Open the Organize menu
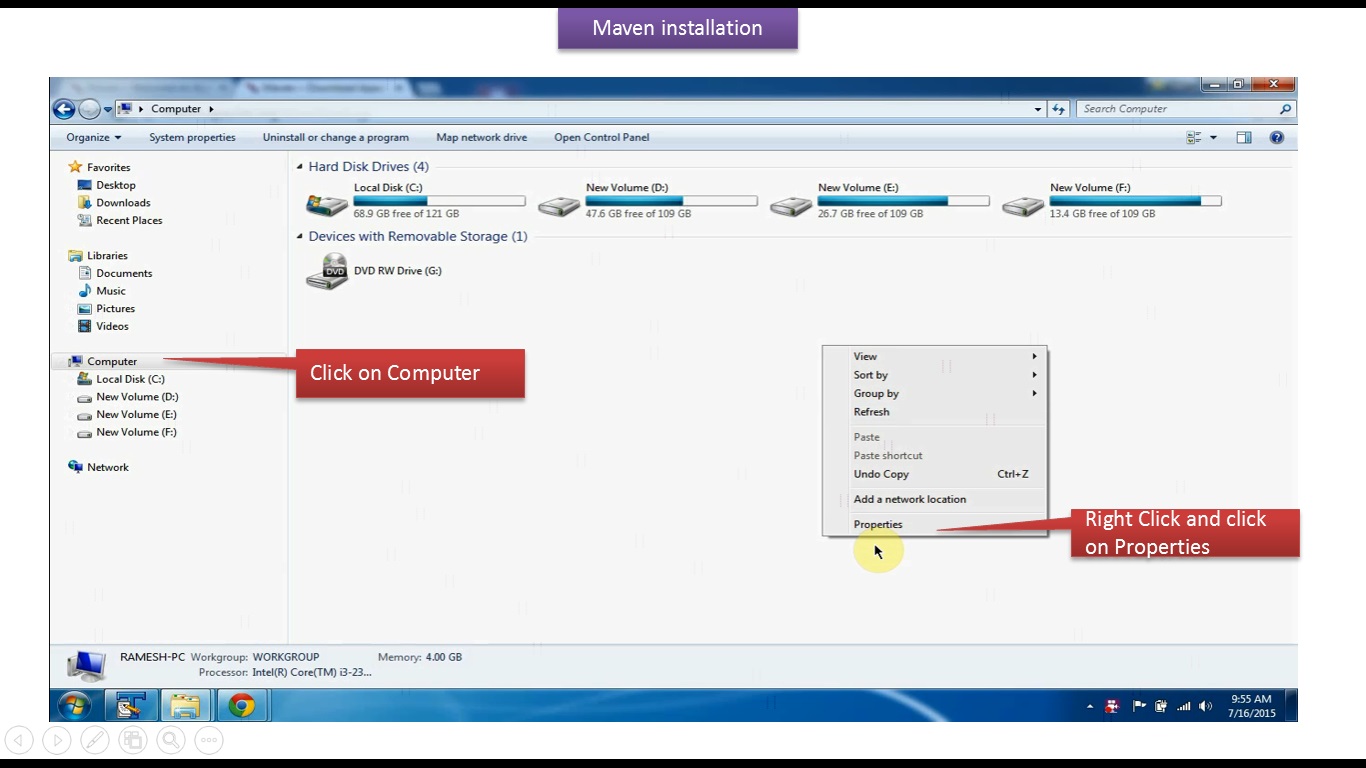The height and width of the screenshot is (768, 1366). (93, 137)
